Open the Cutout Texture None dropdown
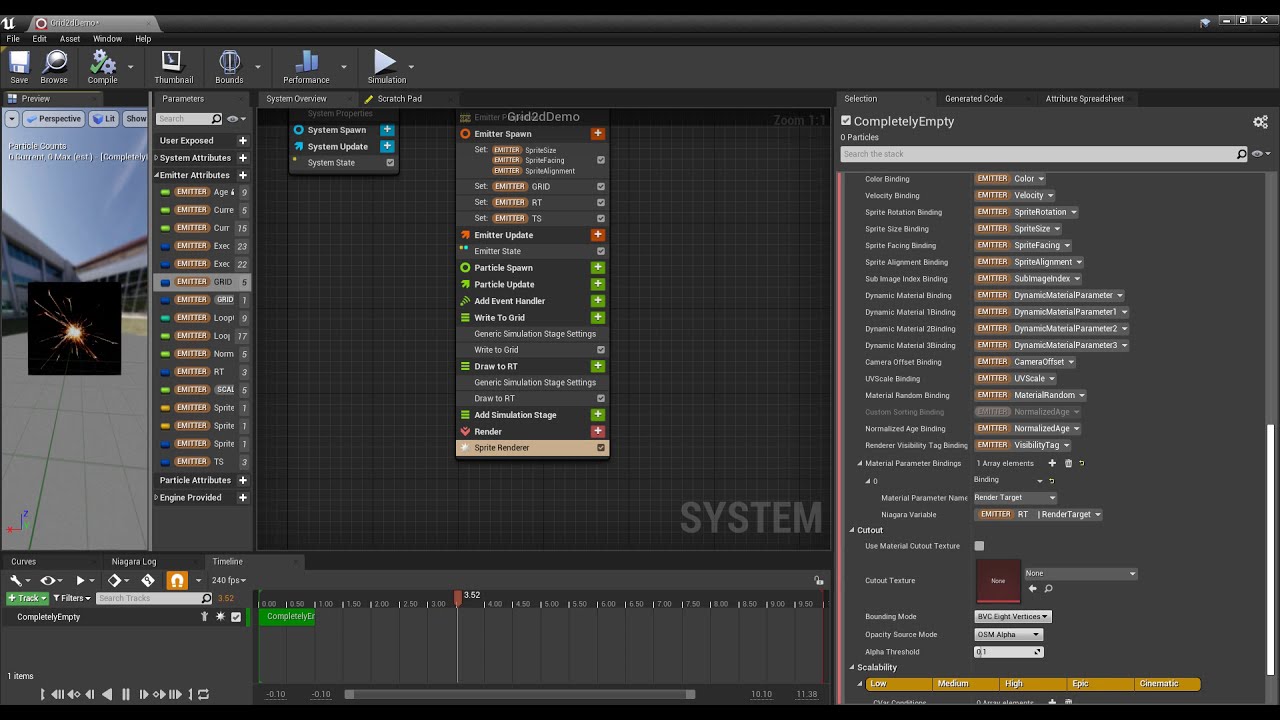1280x720 pixels. coord(1080,574)
